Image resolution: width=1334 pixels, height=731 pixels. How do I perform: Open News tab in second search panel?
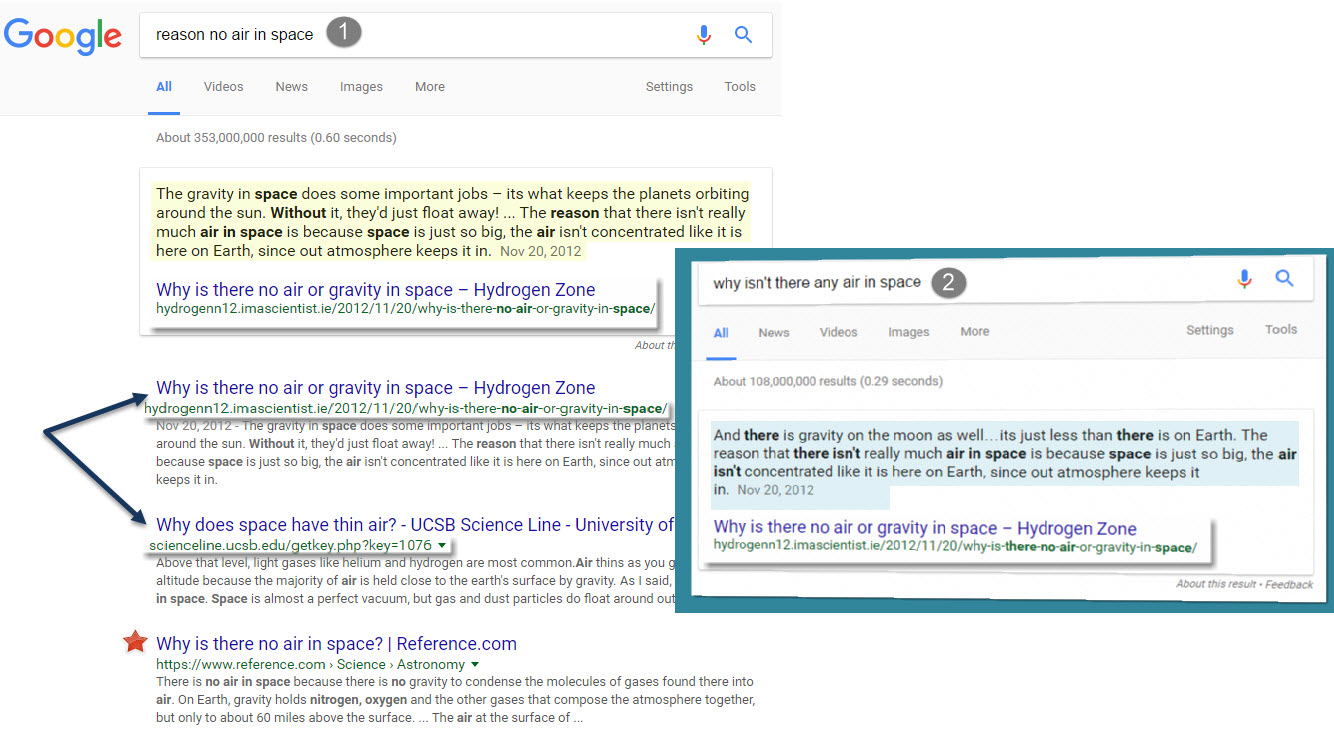click(x=773, y=332)
